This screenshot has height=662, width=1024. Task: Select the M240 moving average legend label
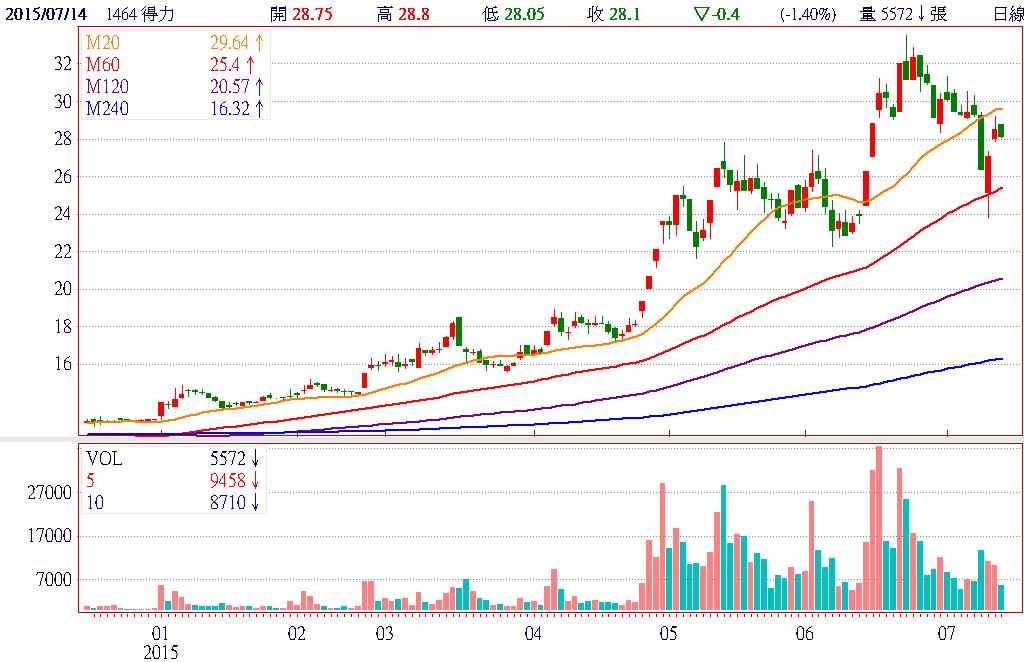(108, 109)
